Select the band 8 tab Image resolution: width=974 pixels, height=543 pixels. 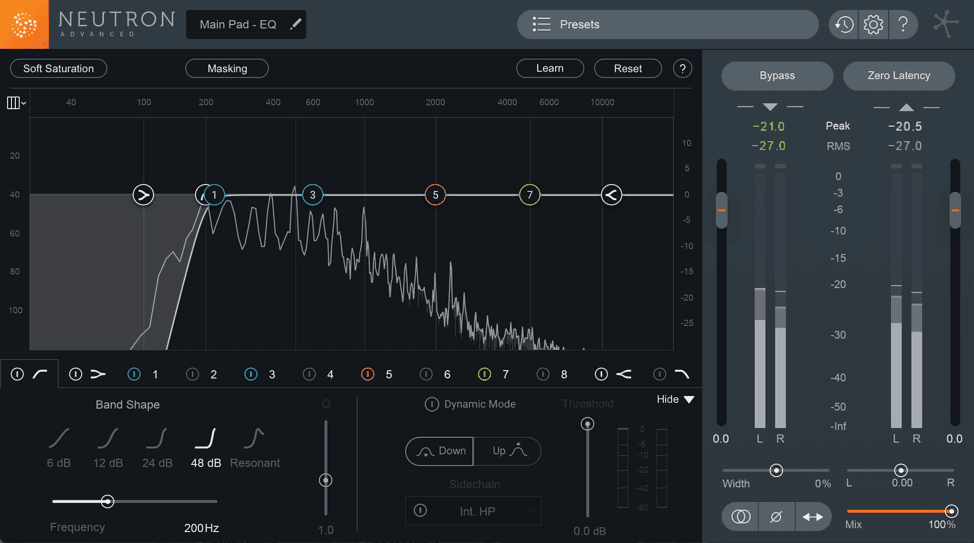pos(563,375)
